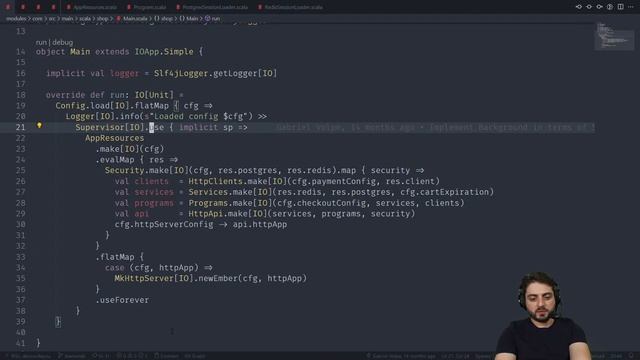Open the editor More Actions ellipsis menu
Image resolution: width=640 pixels, height=360 pixels.
(631, 7)
